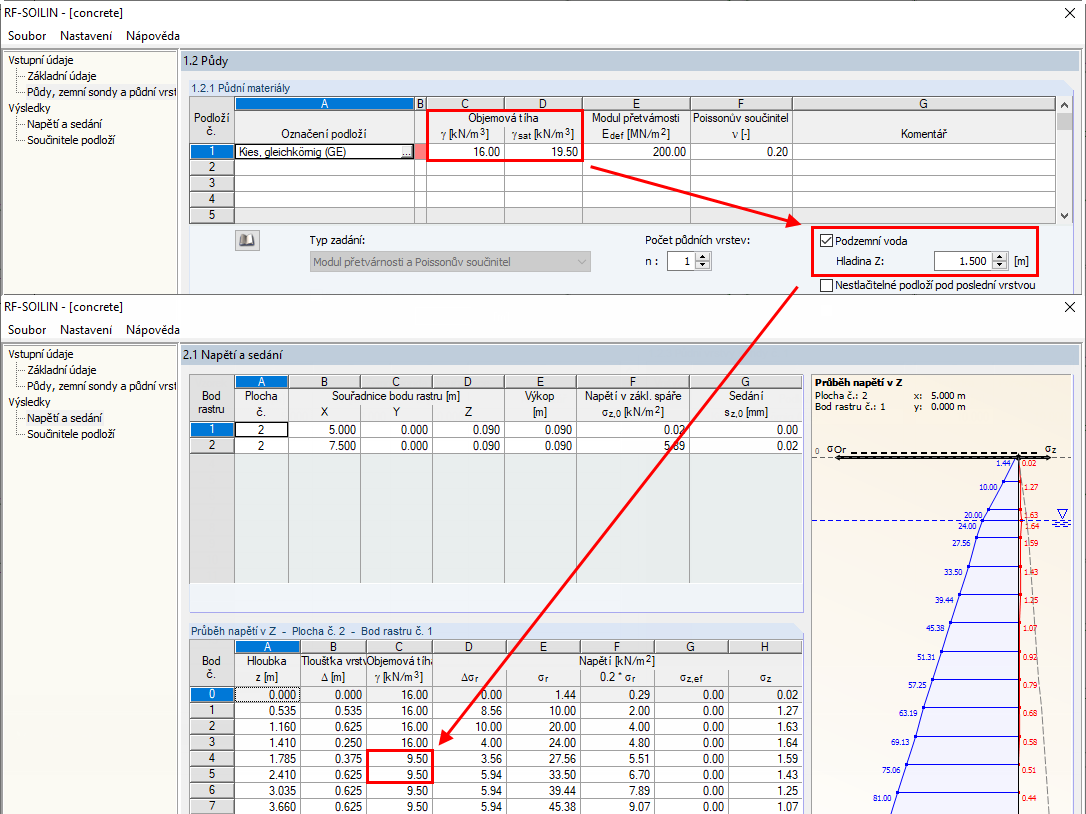Click the red color cell in column B
The image size is (1086, 814).
(x=420, y=152)
